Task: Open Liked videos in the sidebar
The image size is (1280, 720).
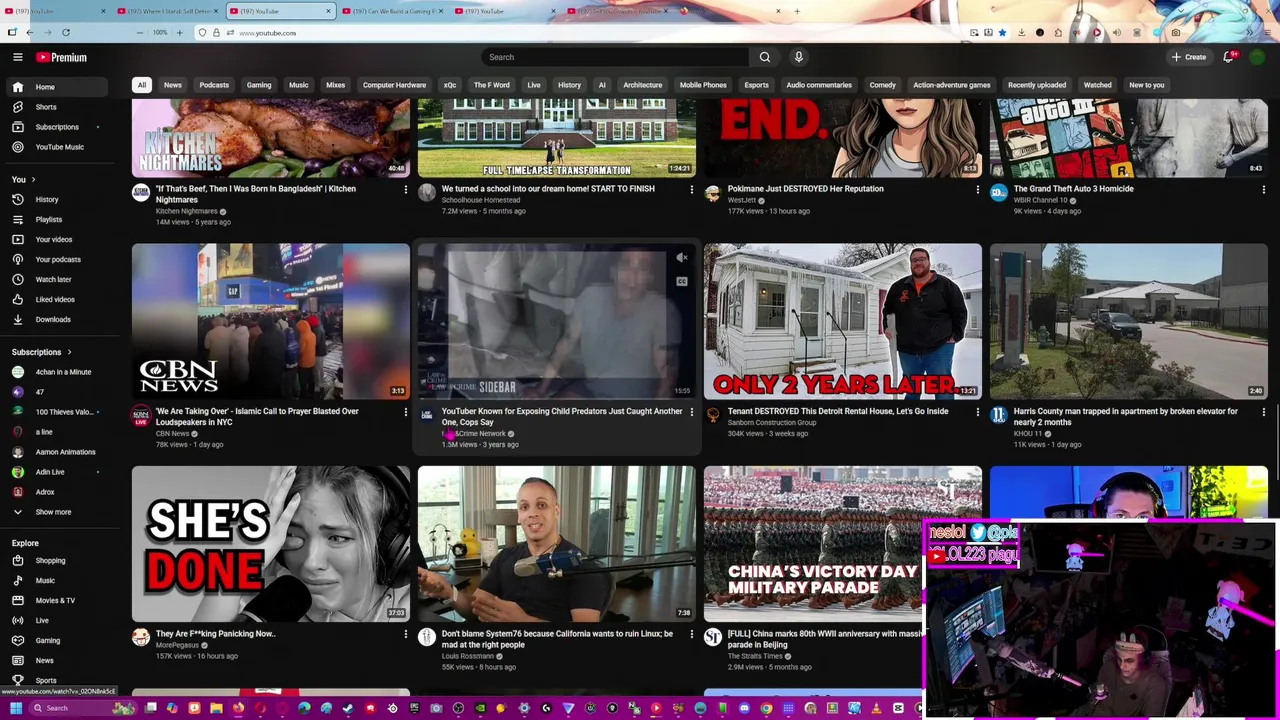Action: tap(56, 299)
